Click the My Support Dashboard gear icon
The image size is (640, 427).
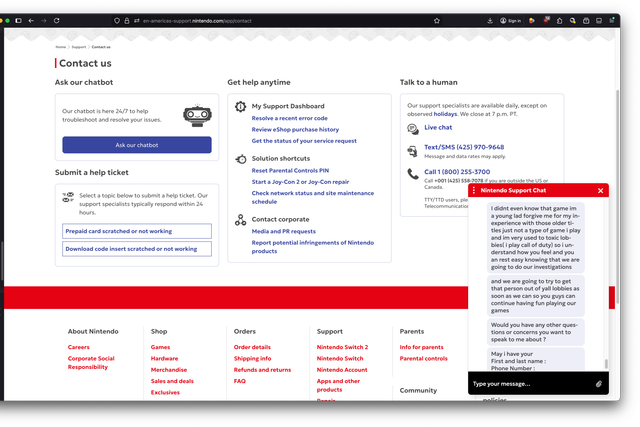(x=240, y=107)
